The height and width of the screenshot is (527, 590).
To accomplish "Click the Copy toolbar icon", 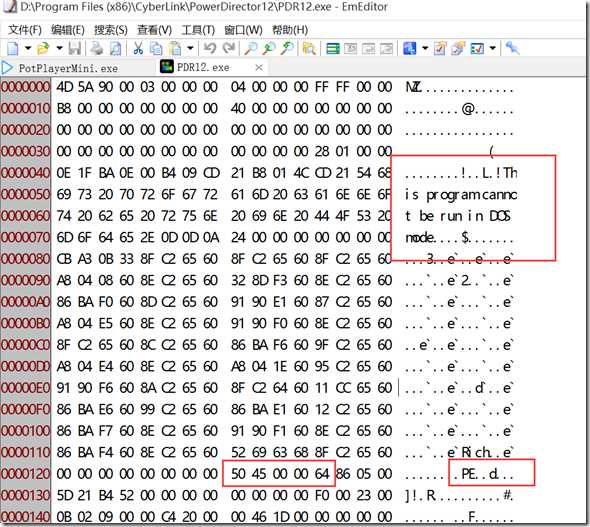I will (156, 48).
